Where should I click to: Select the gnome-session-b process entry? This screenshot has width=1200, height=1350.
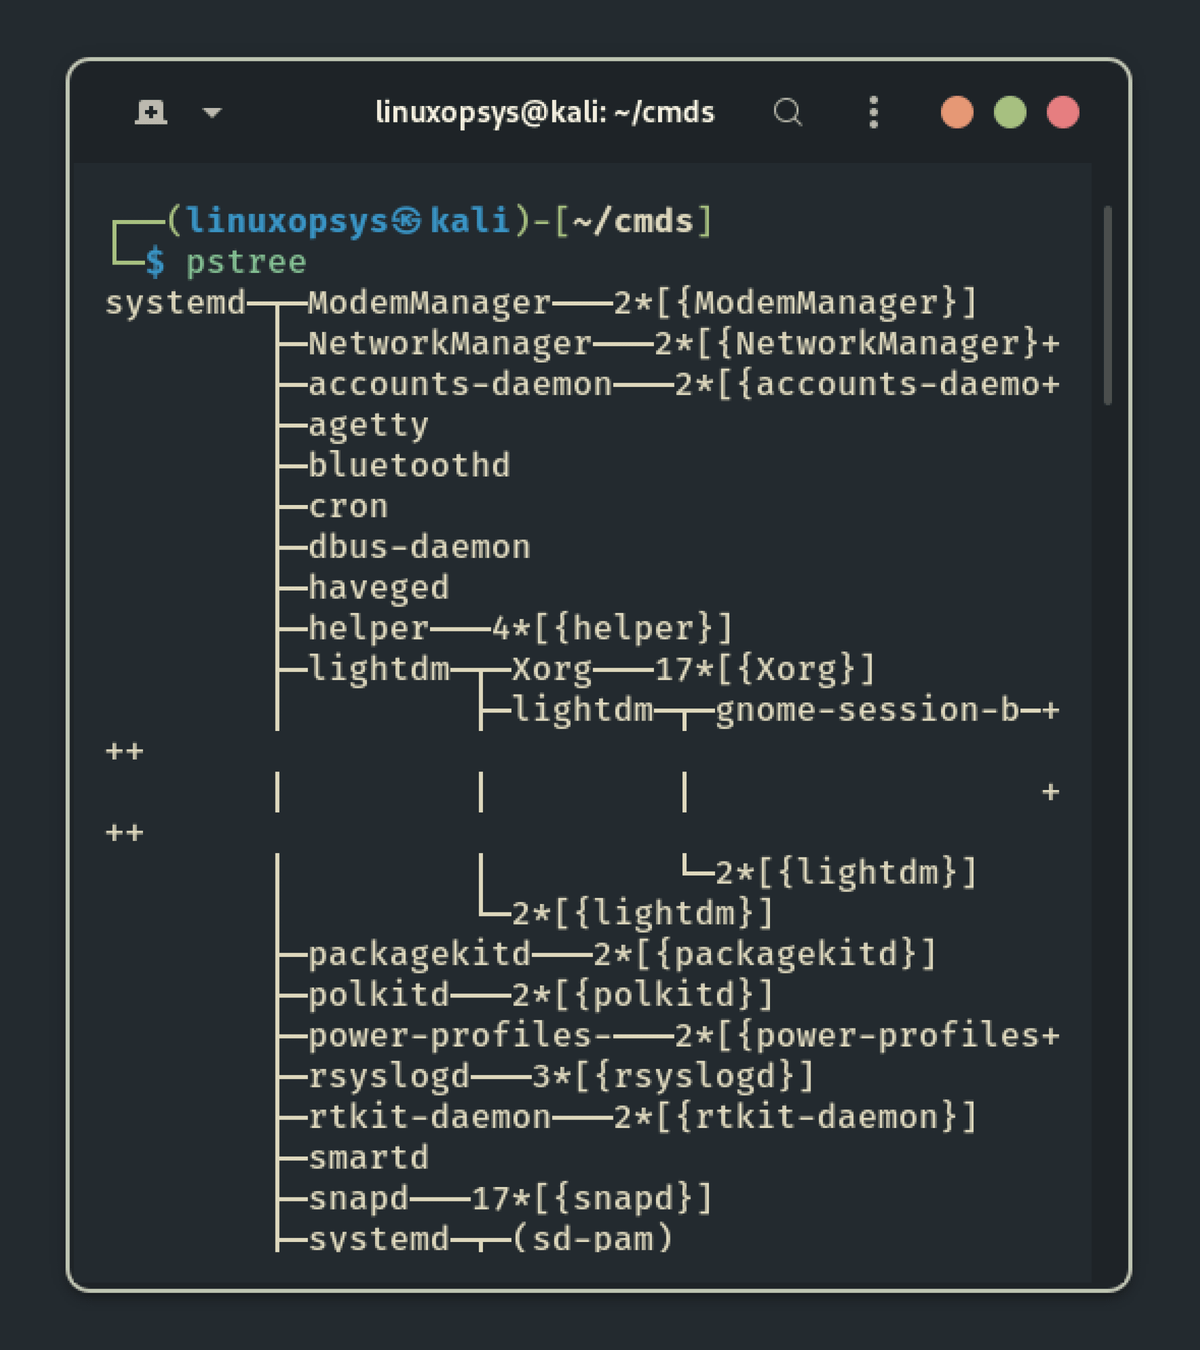pos(867,710)
